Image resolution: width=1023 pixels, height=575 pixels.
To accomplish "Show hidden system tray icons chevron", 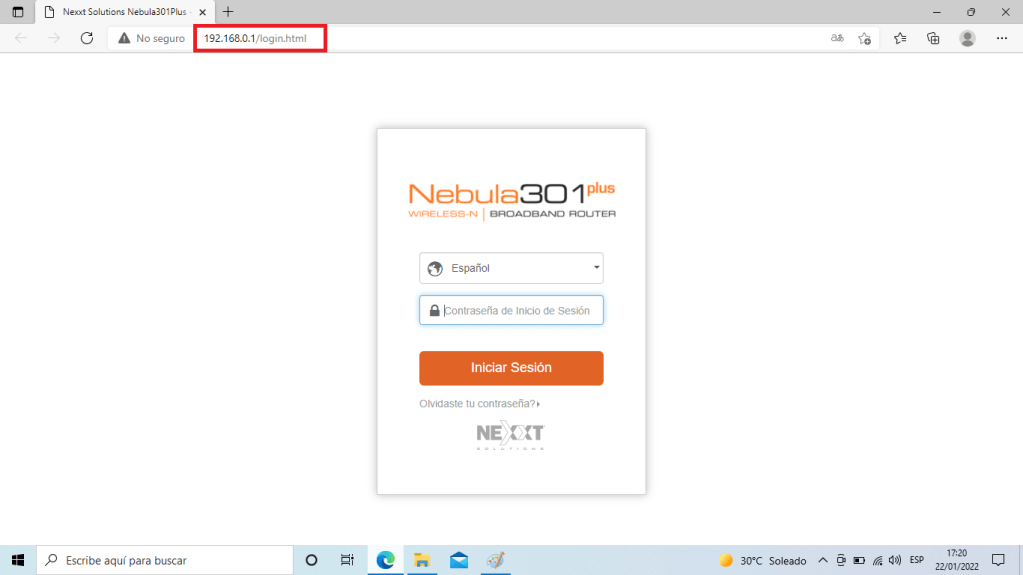I will click(823, 560).
